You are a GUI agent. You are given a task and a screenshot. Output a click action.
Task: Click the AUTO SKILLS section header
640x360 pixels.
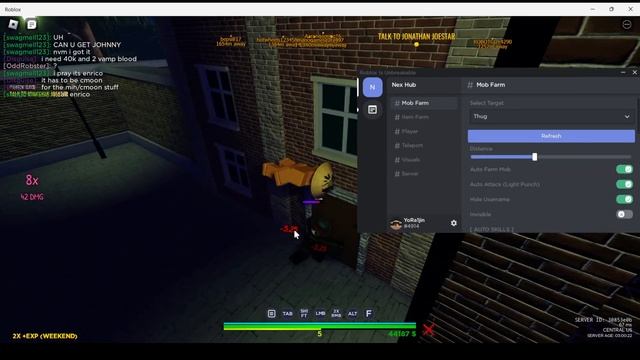pyautogui.click(x=492, y=229)
